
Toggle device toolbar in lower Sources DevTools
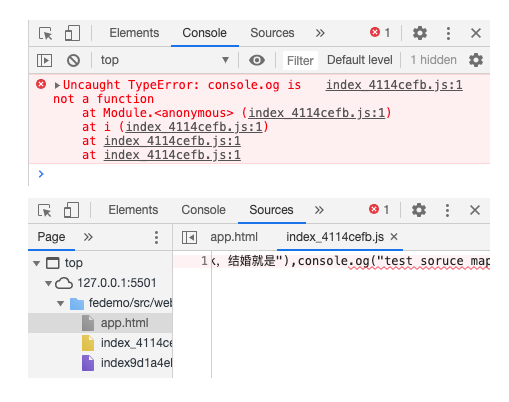pyautogui.click(x=71, y=210)
